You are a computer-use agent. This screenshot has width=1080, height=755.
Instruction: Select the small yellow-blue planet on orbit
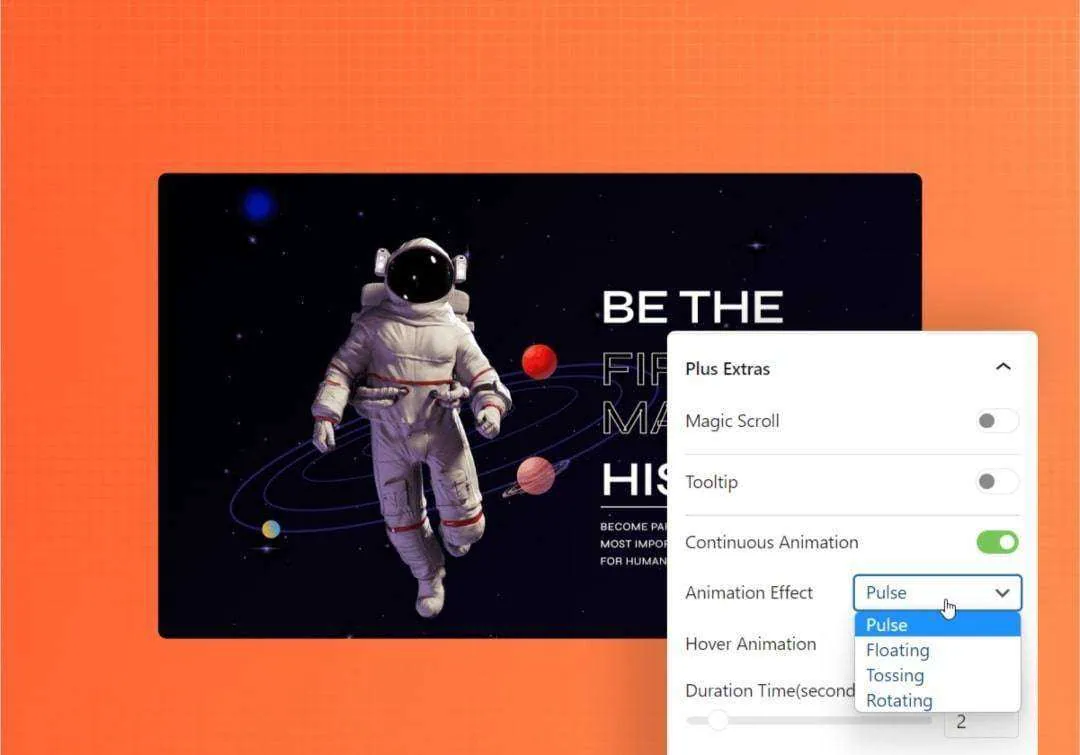[x=271, y=529]
